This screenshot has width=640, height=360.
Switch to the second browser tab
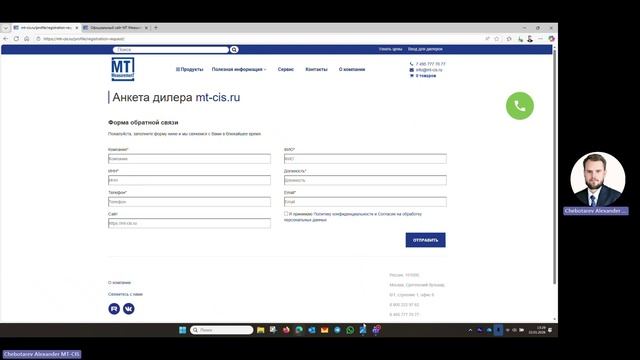(116, 28)
